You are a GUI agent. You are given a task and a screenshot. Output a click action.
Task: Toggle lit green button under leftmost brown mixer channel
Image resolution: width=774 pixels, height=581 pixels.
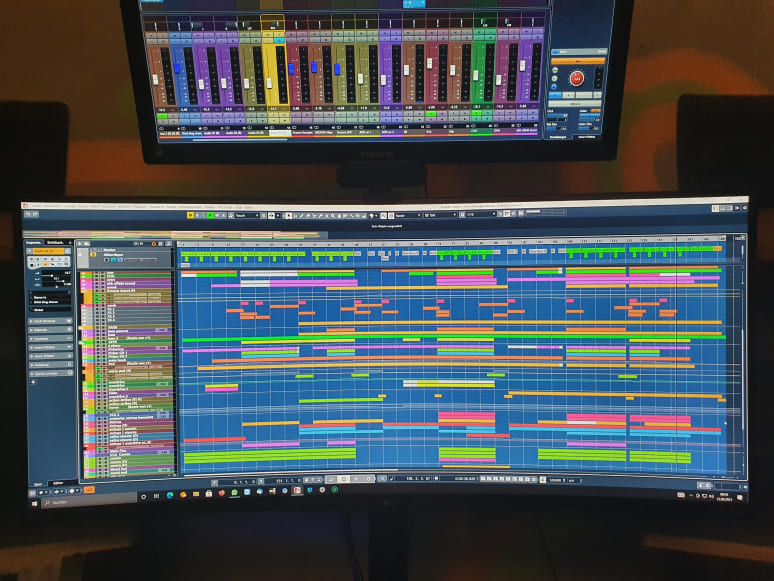pyautogui.click(x=161, y=116)
